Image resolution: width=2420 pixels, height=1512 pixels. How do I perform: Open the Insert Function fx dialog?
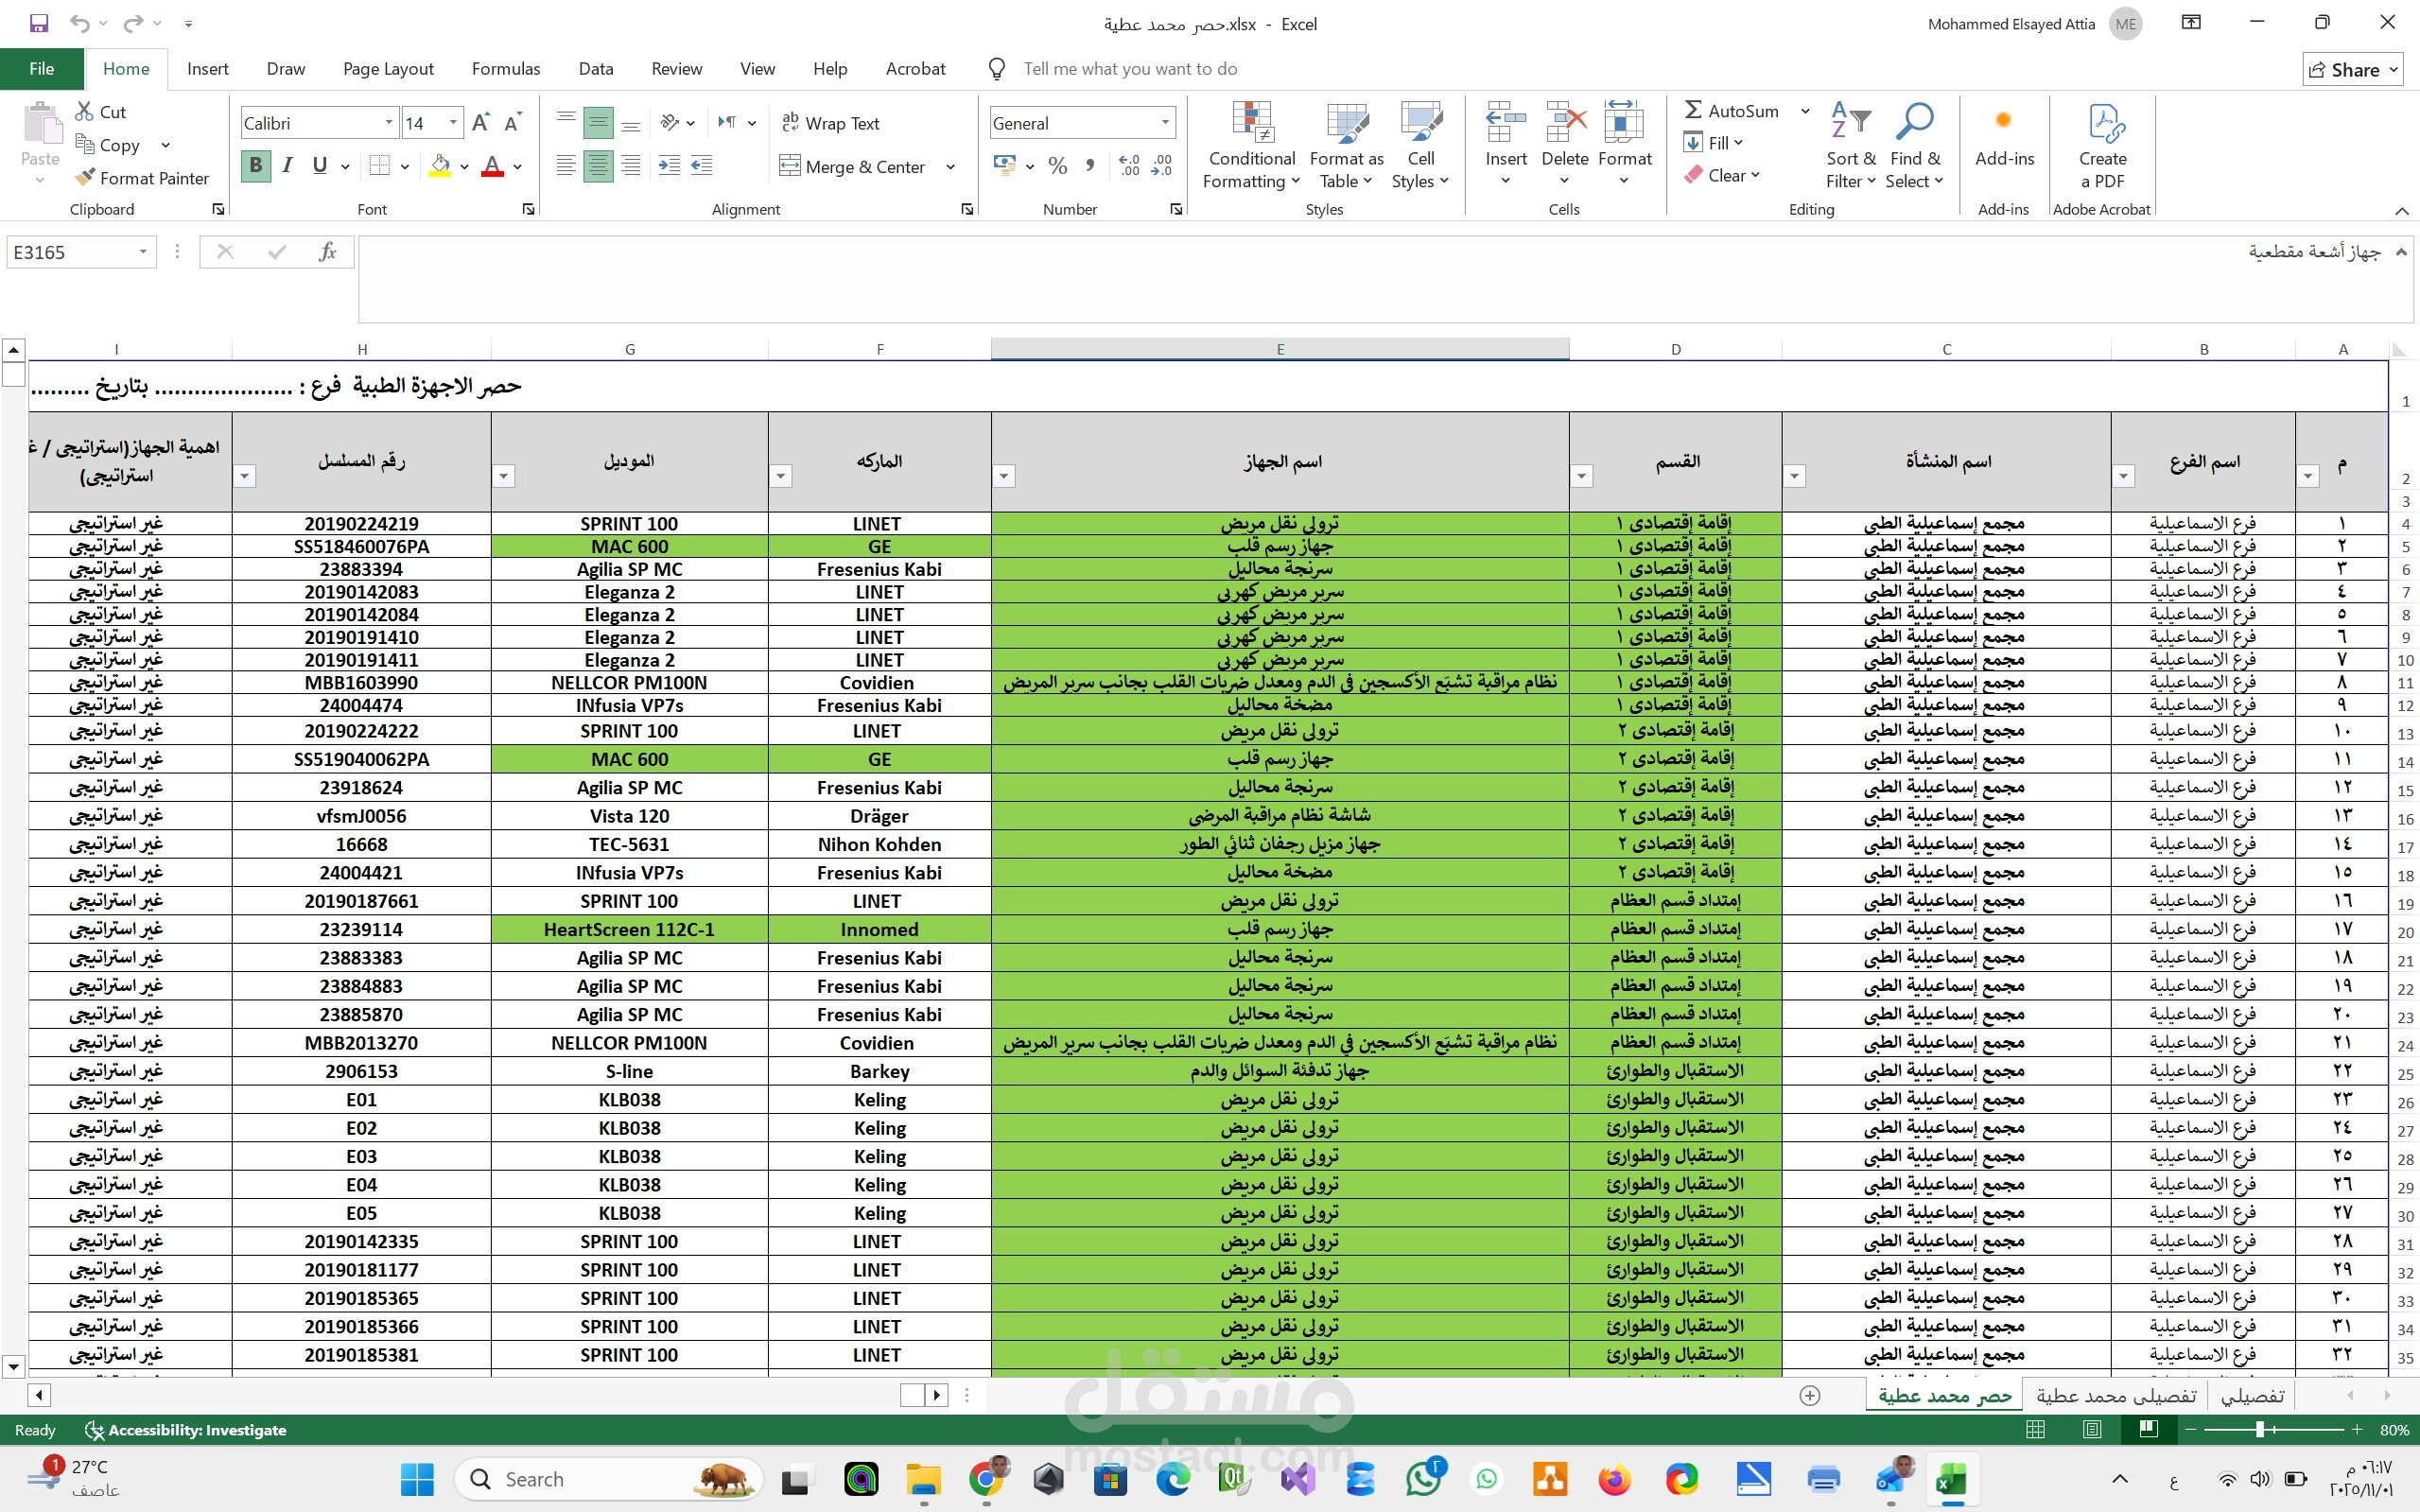327,252
